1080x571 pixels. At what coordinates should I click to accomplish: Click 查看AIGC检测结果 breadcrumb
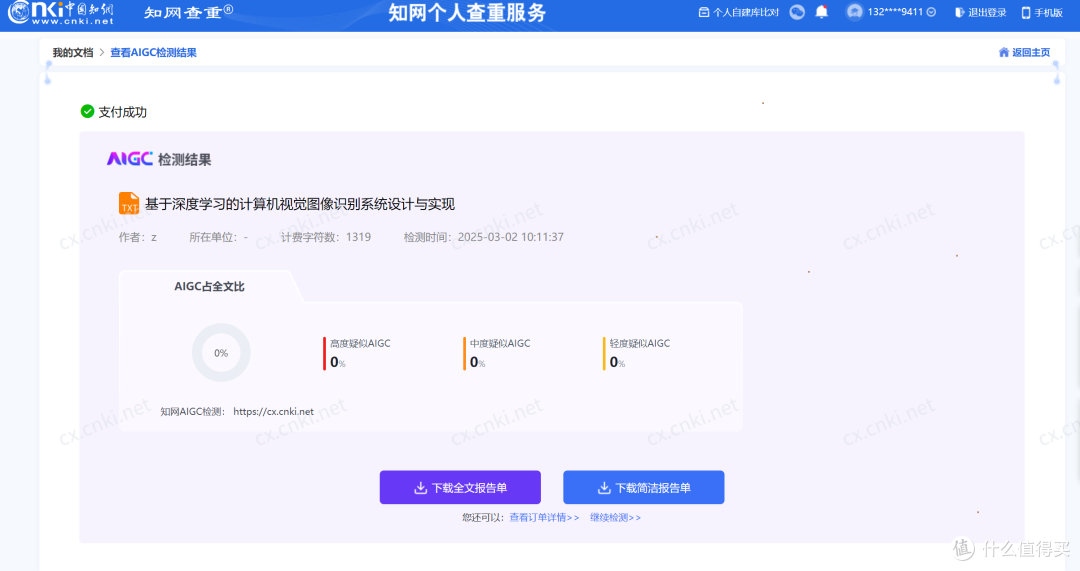point(154,52)
